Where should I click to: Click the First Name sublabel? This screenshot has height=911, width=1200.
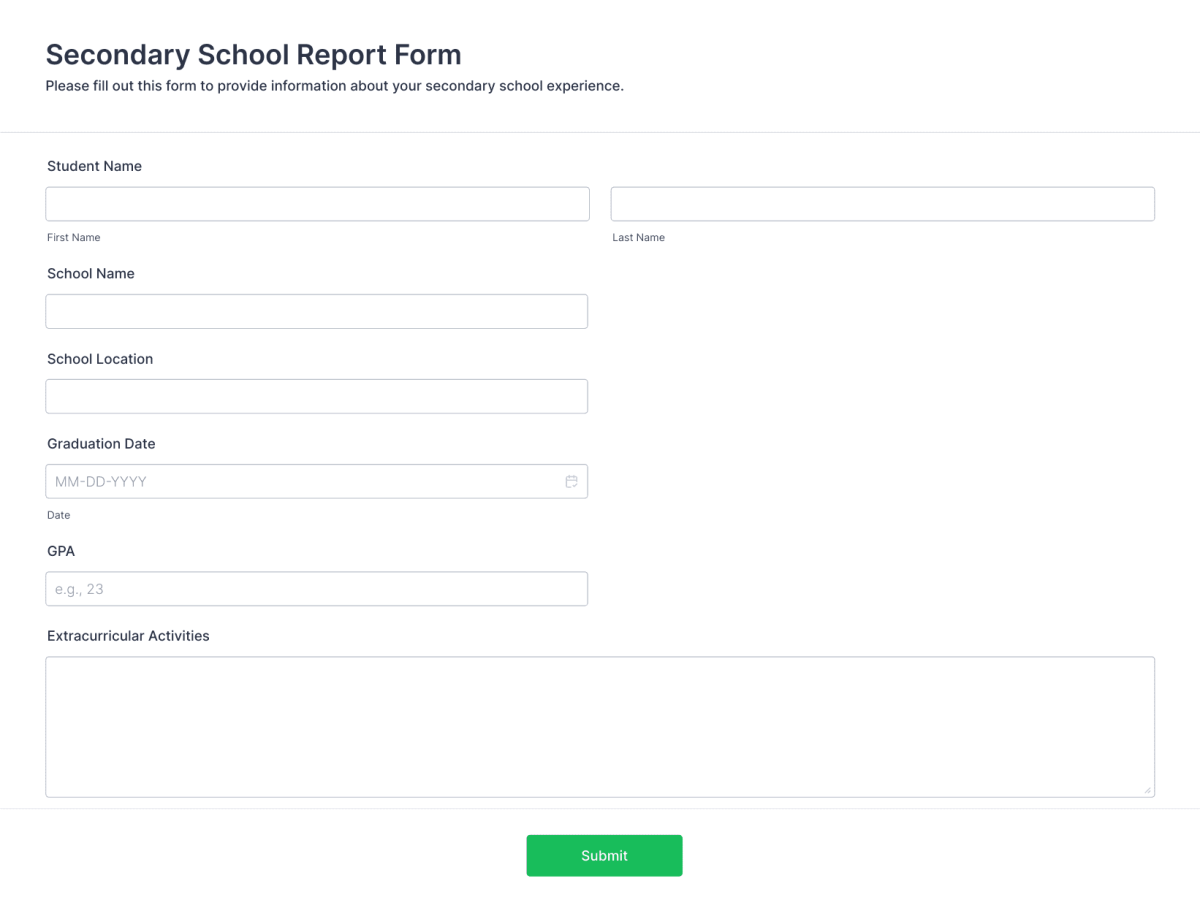74,238
